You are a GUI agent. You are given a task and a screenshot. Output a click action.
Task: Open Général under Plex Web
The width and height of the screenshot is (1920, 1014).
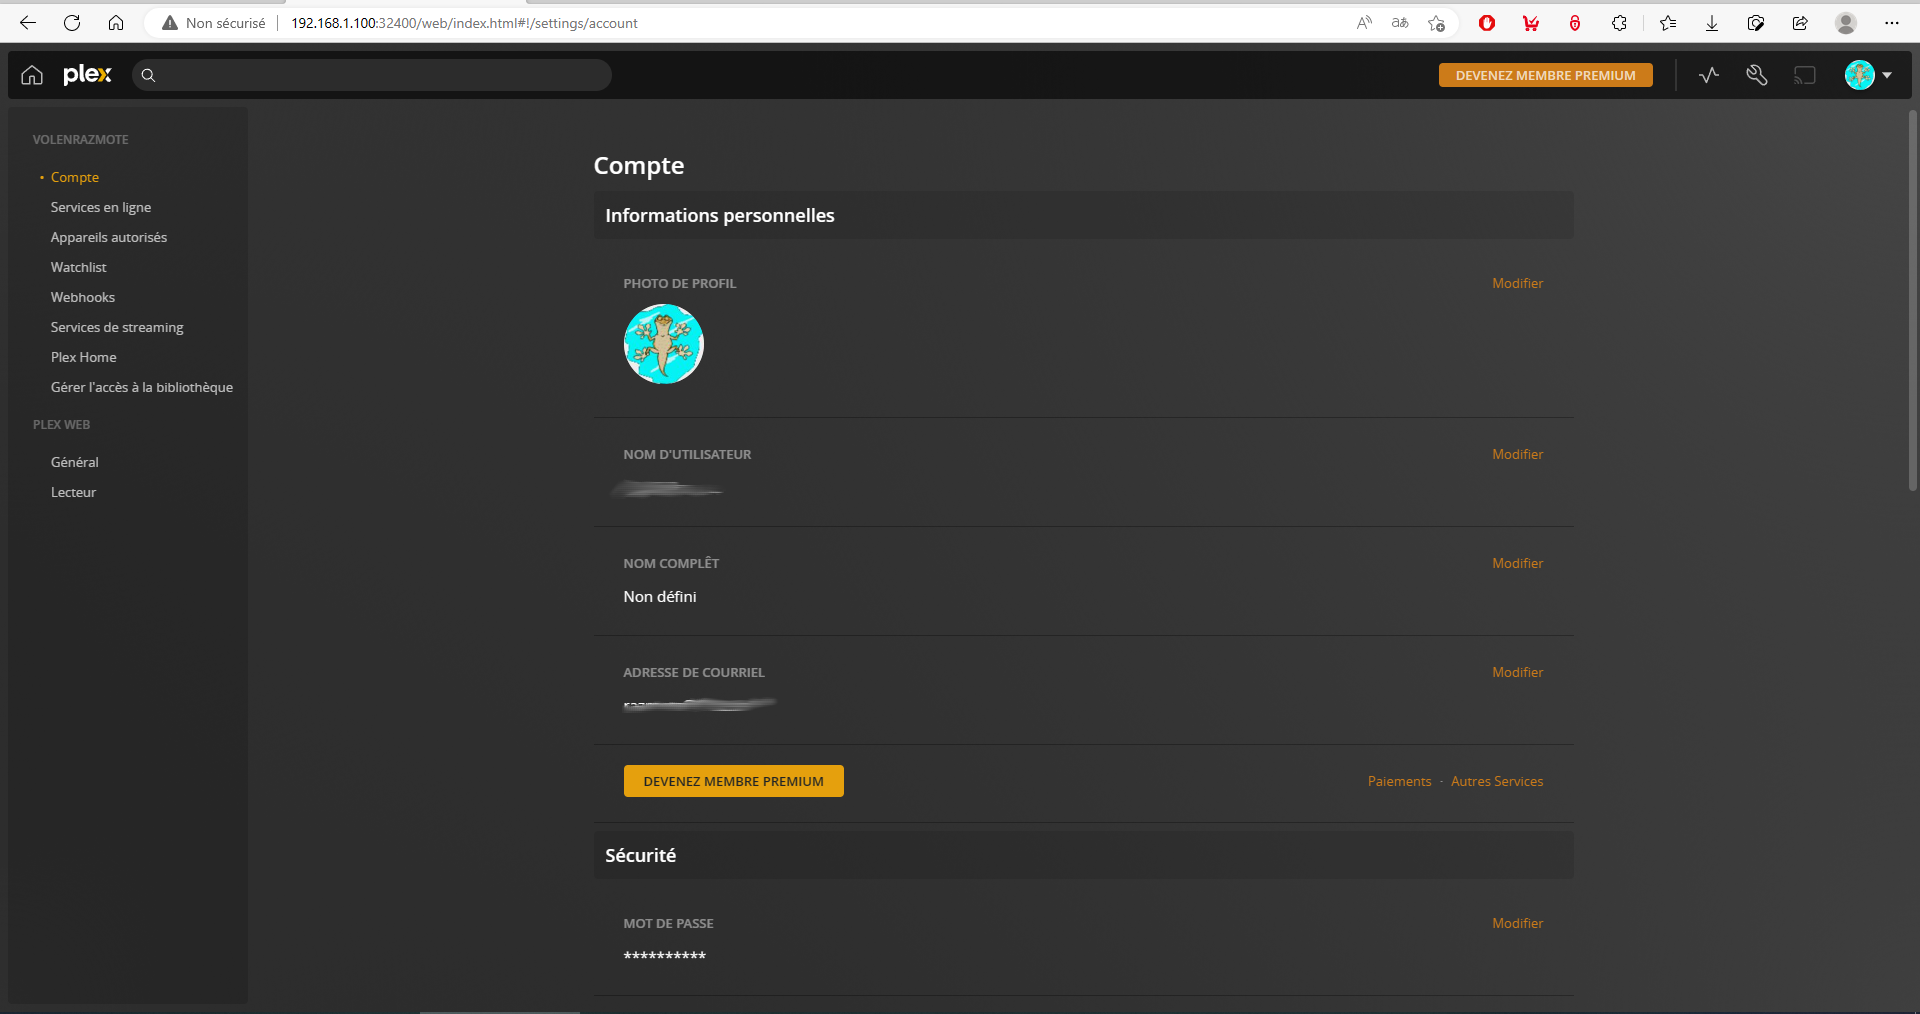[x=75, y=462]
